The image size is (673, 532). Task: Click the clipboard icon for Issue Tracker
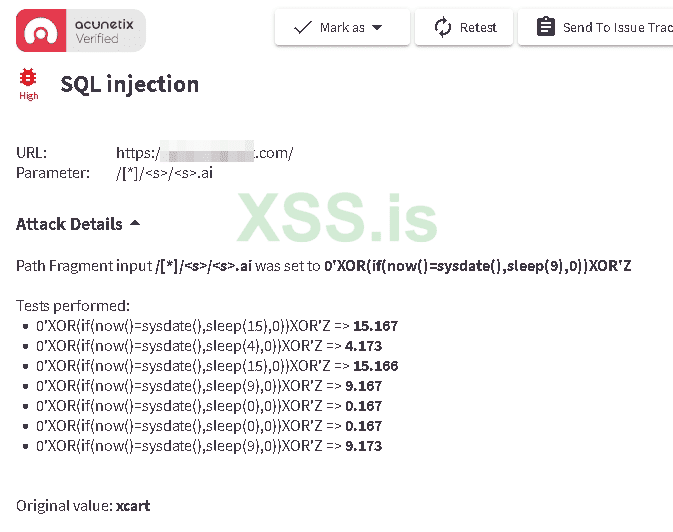545,28
